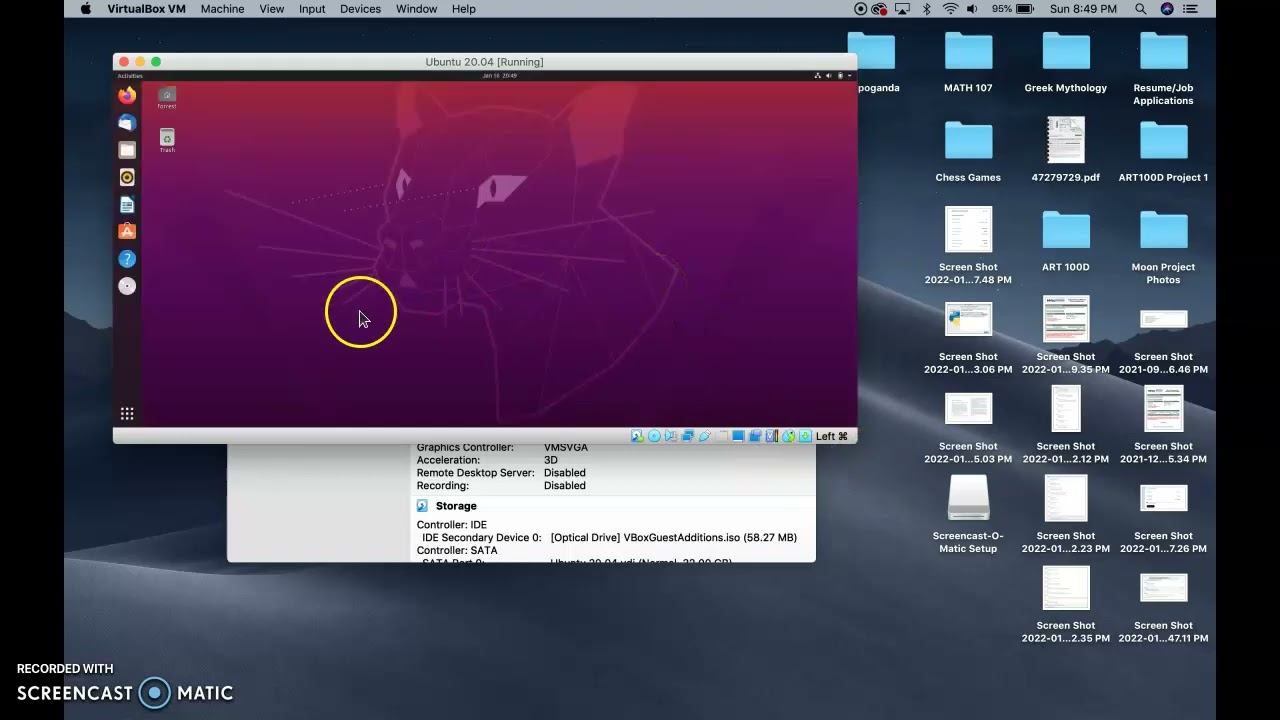
Task: Click the hard disk activity indicator in VM status bar
Action: pos(637,436)
